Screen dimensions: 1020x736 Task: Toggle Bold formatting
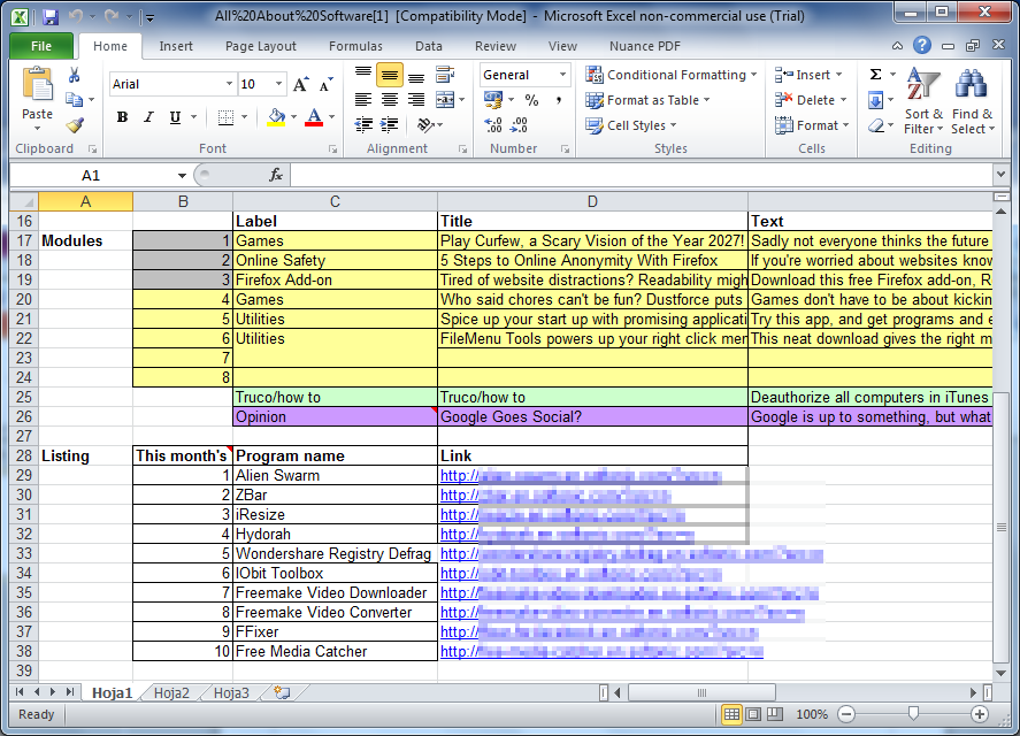coord(122,117)
